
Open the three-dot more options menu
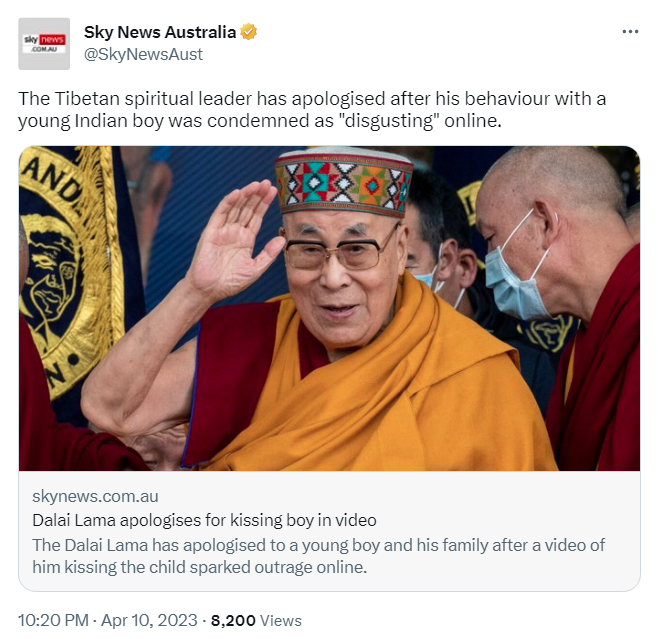630,31
